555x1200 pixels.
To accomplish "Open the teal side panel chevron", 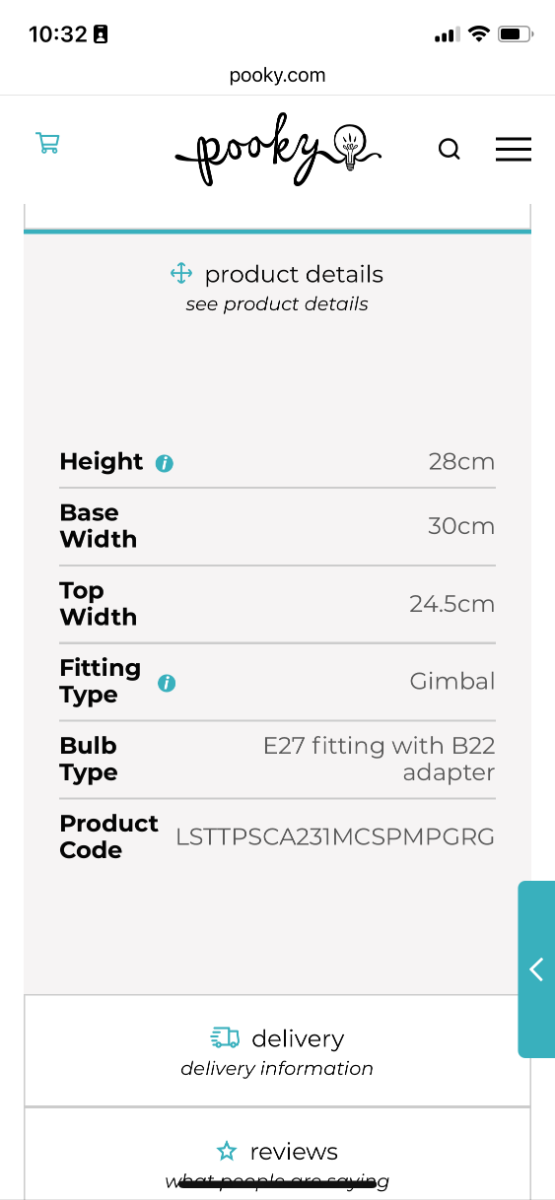I will click(x=536, y=969).
